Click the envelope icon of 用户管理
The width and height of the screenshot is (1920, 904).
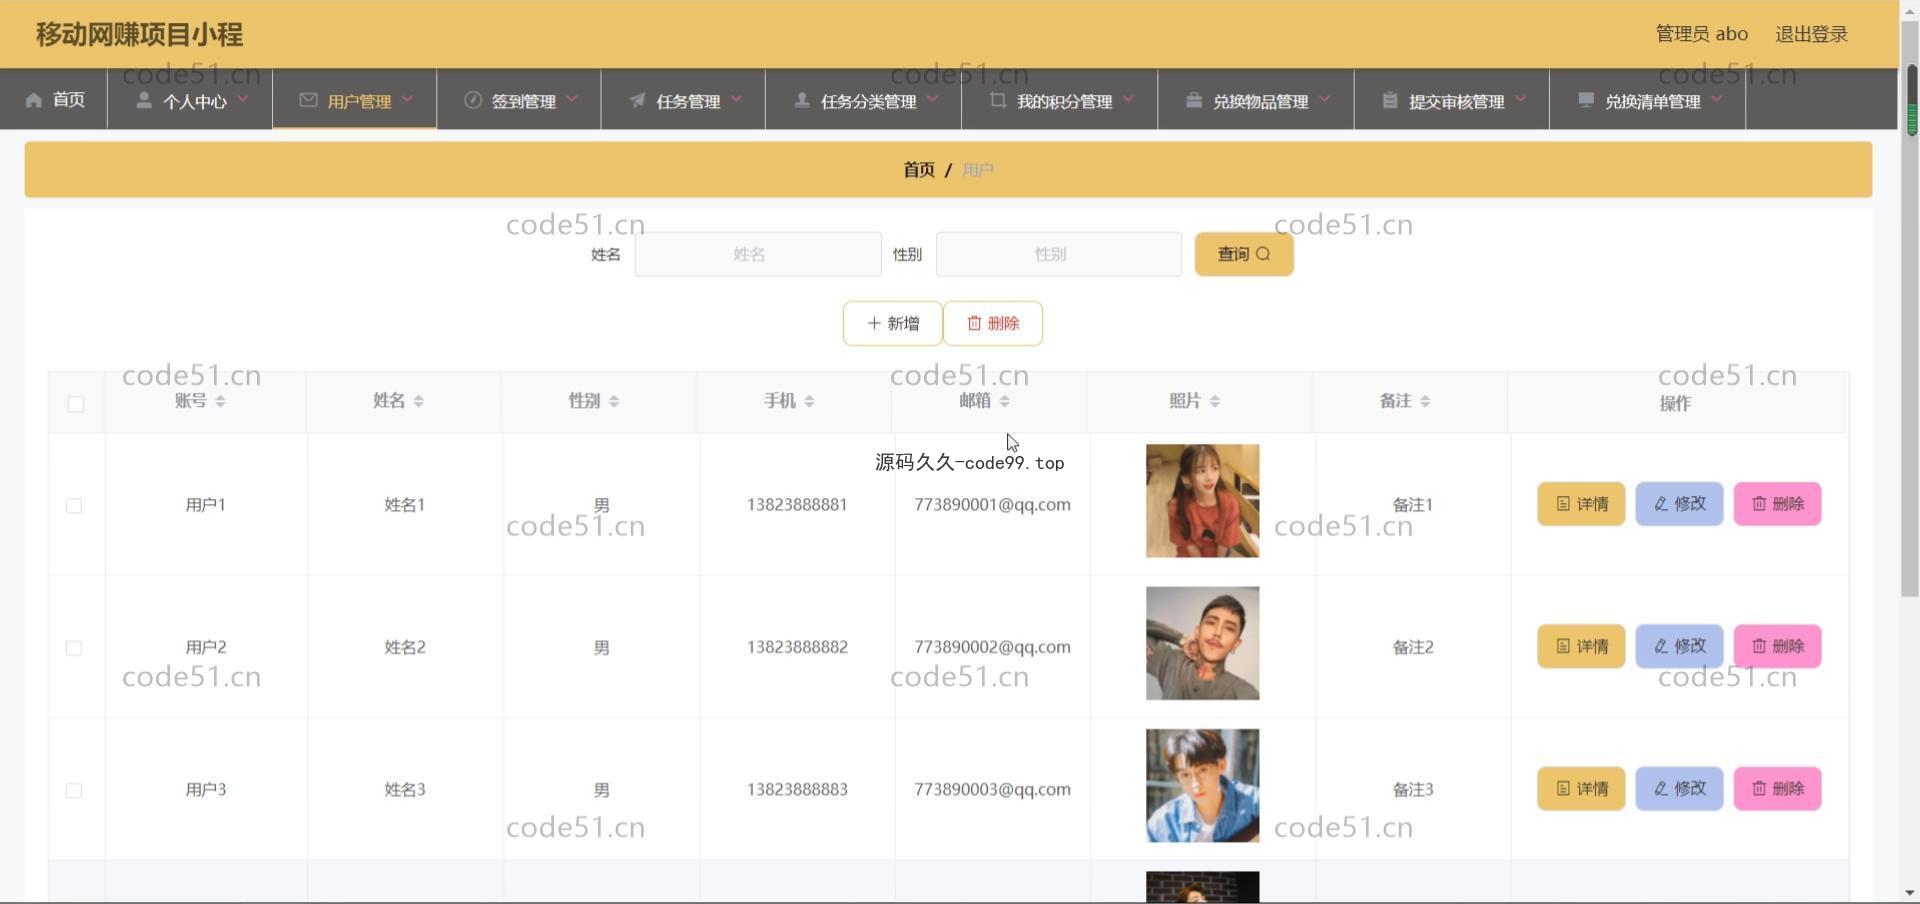(x=308, y=100)
